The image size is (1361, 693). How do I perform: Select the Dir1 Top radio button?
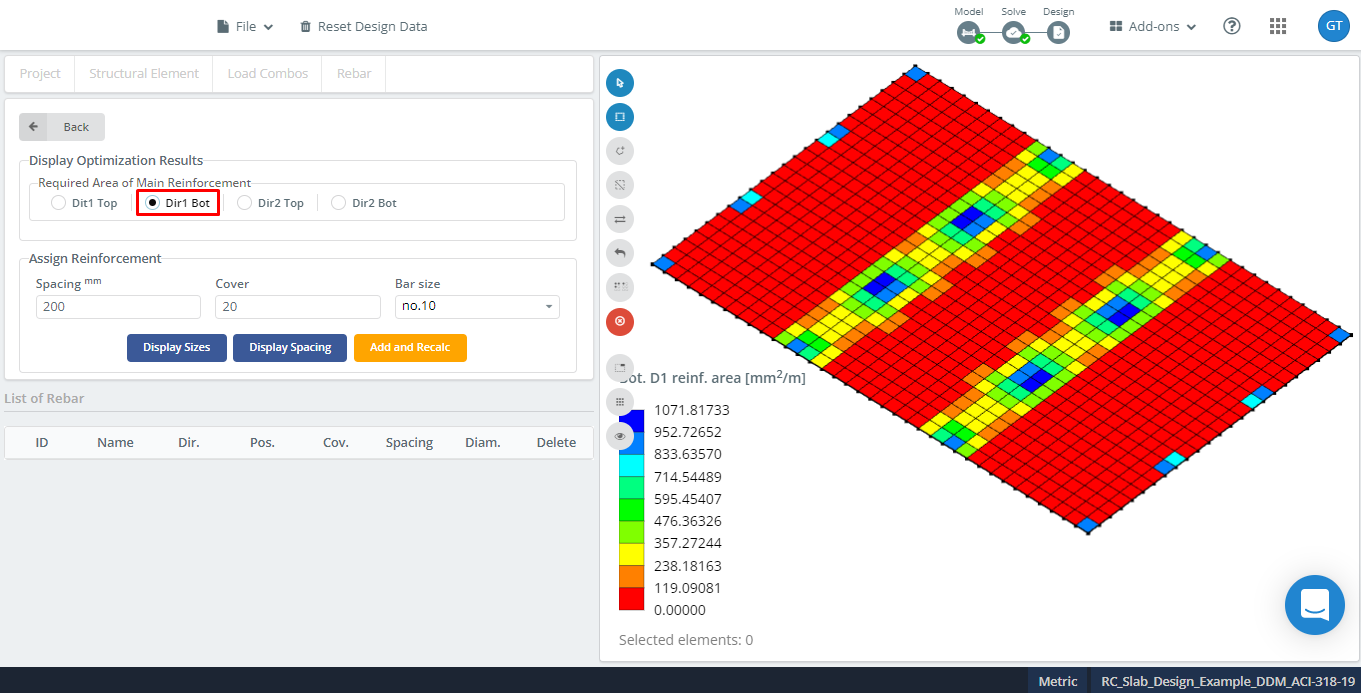pyautogui.click(x=58, y=202)
